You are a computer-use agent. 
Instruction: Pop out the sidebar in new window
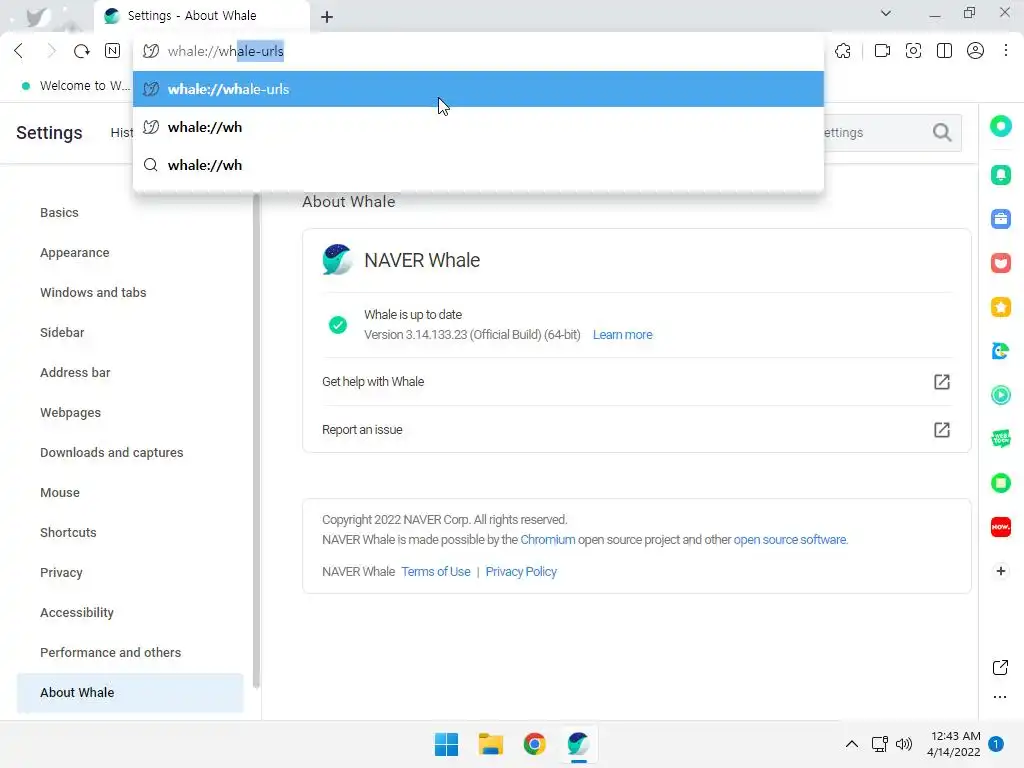1000,667
